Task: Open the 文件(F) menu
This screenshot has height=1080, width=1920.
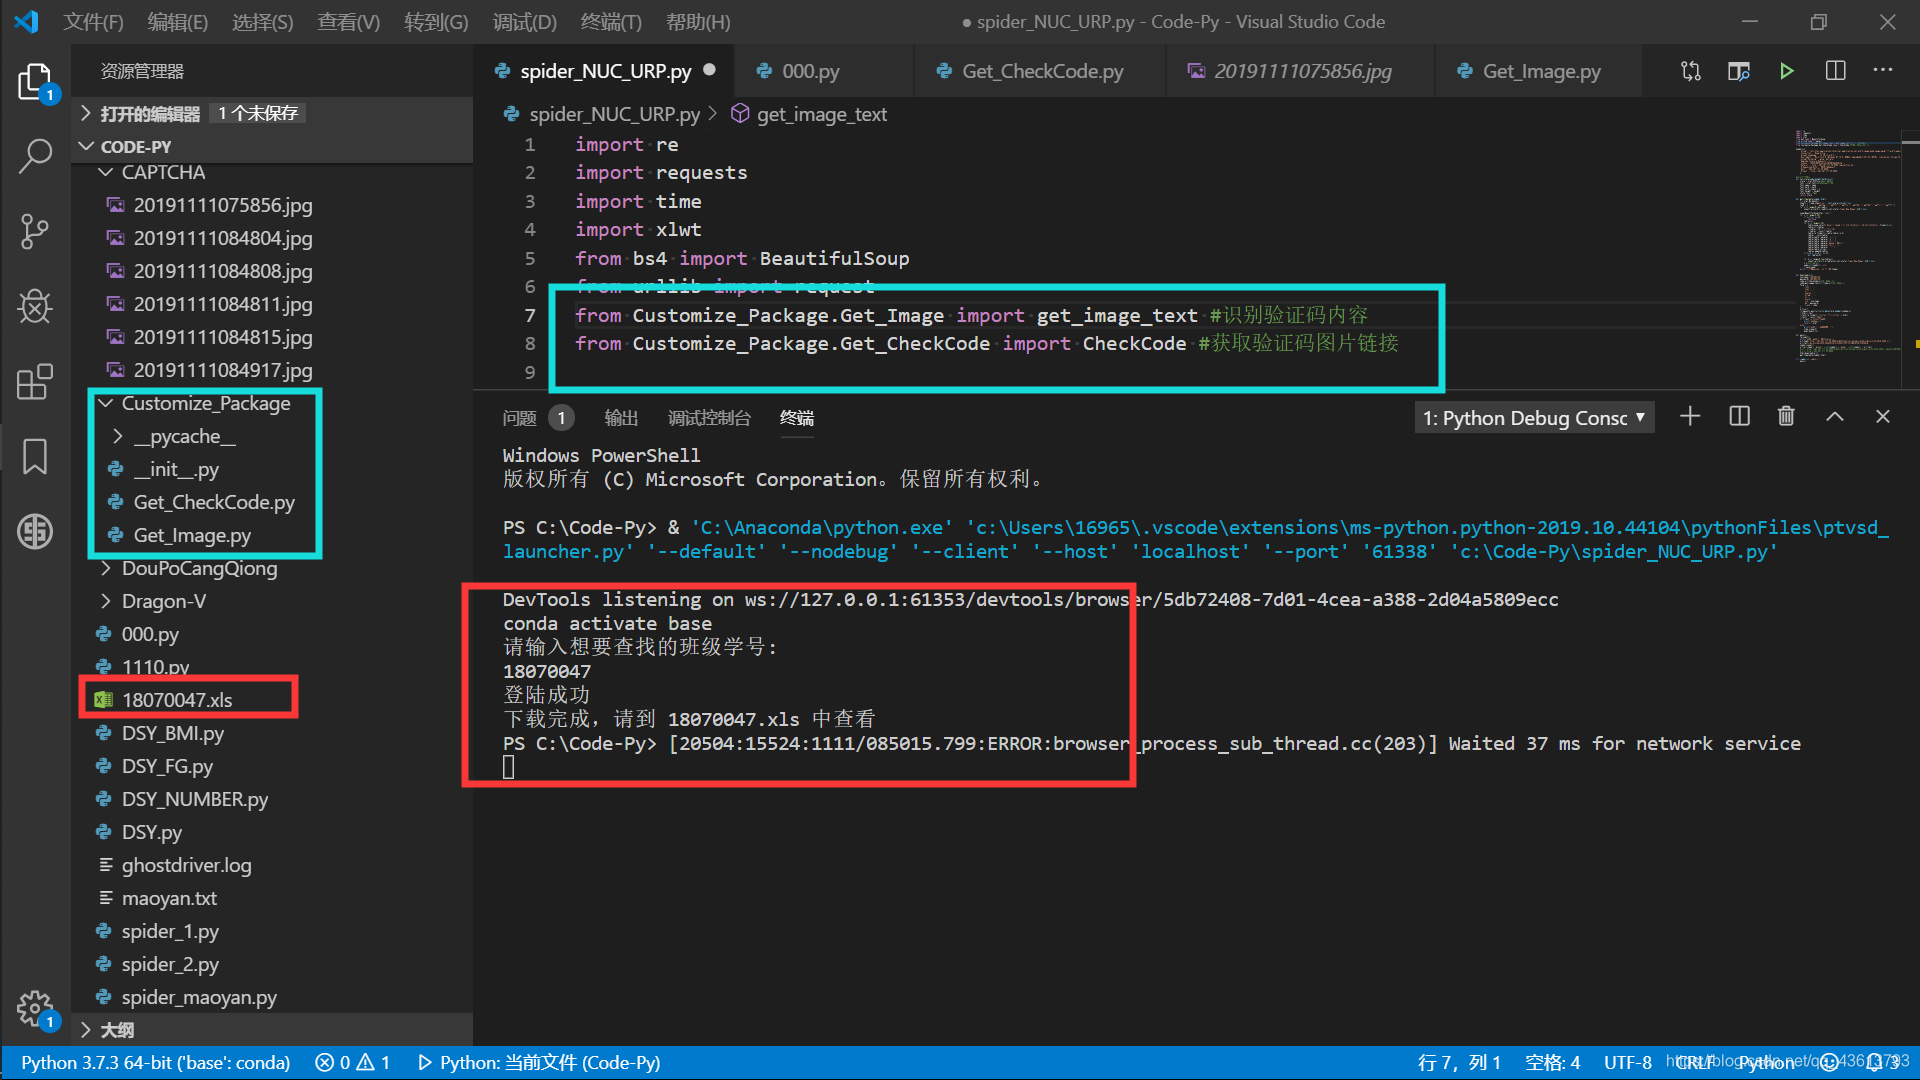Action: click(93, 21)
